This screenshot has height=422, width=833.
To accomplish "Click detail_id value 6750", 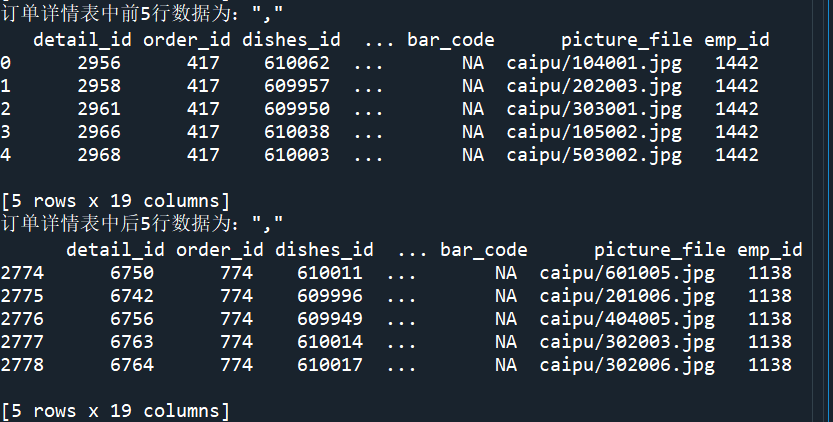I will (132, 272).
